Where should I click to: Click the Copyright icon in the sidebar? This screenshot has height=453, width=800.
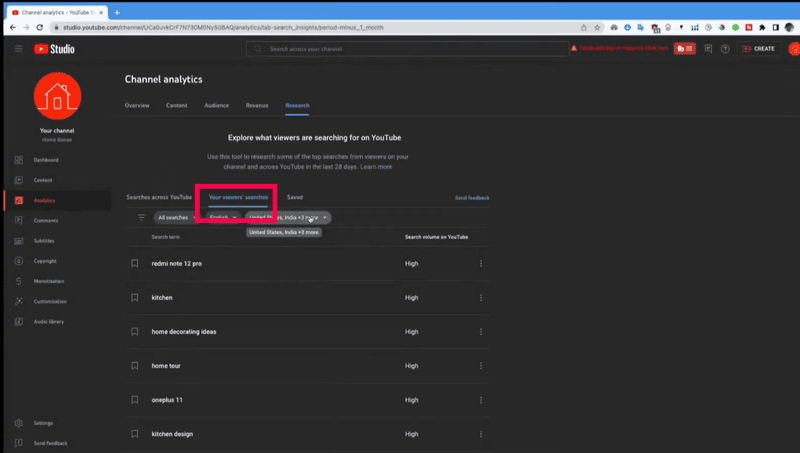click(19, 261)
